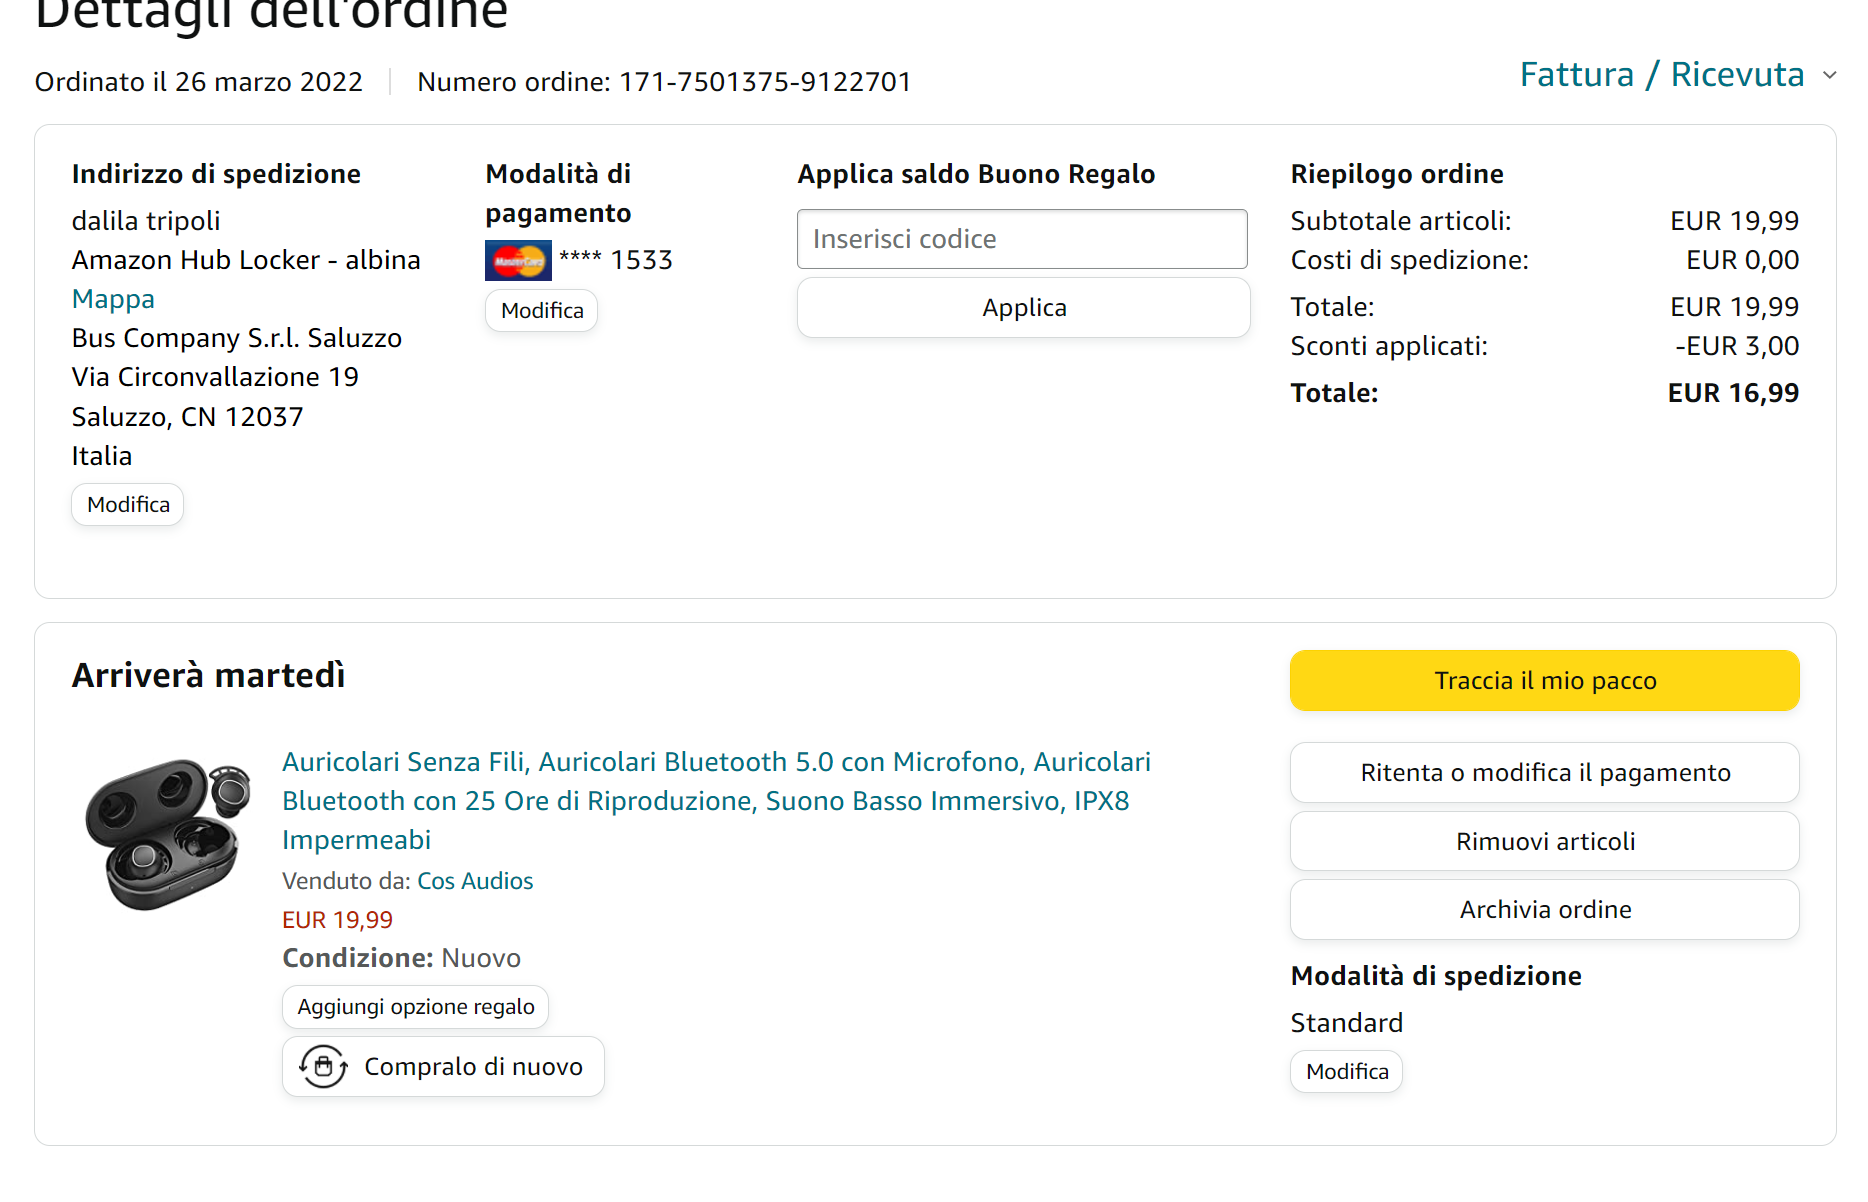Click Aggiungi opzione regalo button
Screen dimensions: 1868x1202
coord(415,1007)
